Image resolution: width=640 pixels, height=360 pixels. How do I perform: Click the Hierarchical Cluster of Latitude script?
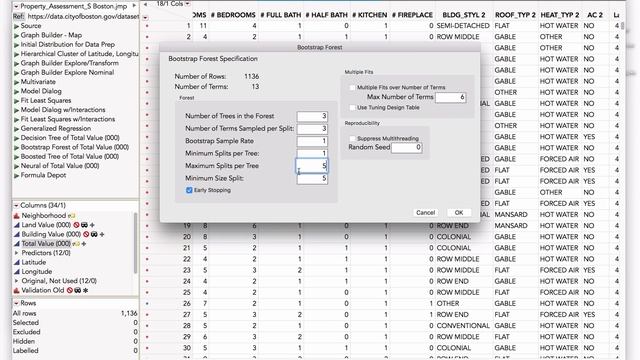point(79,54)
